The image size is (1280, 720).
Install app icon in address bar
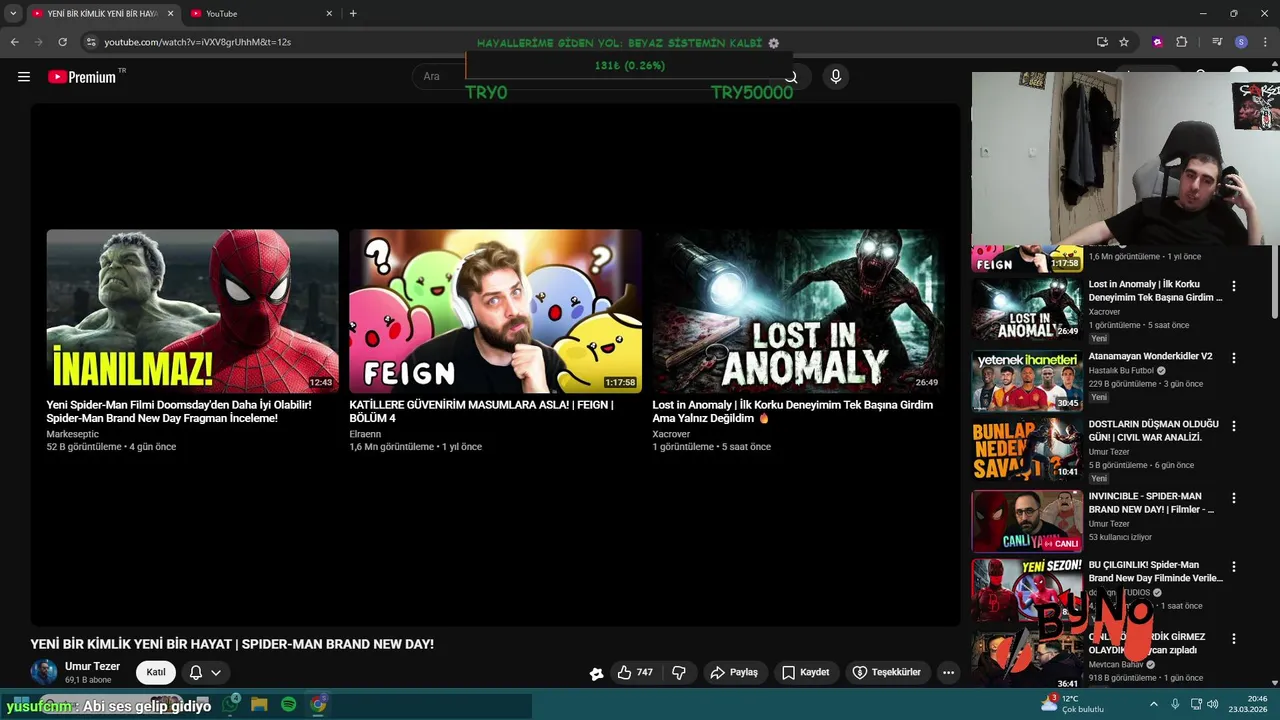coord(1102,42)
